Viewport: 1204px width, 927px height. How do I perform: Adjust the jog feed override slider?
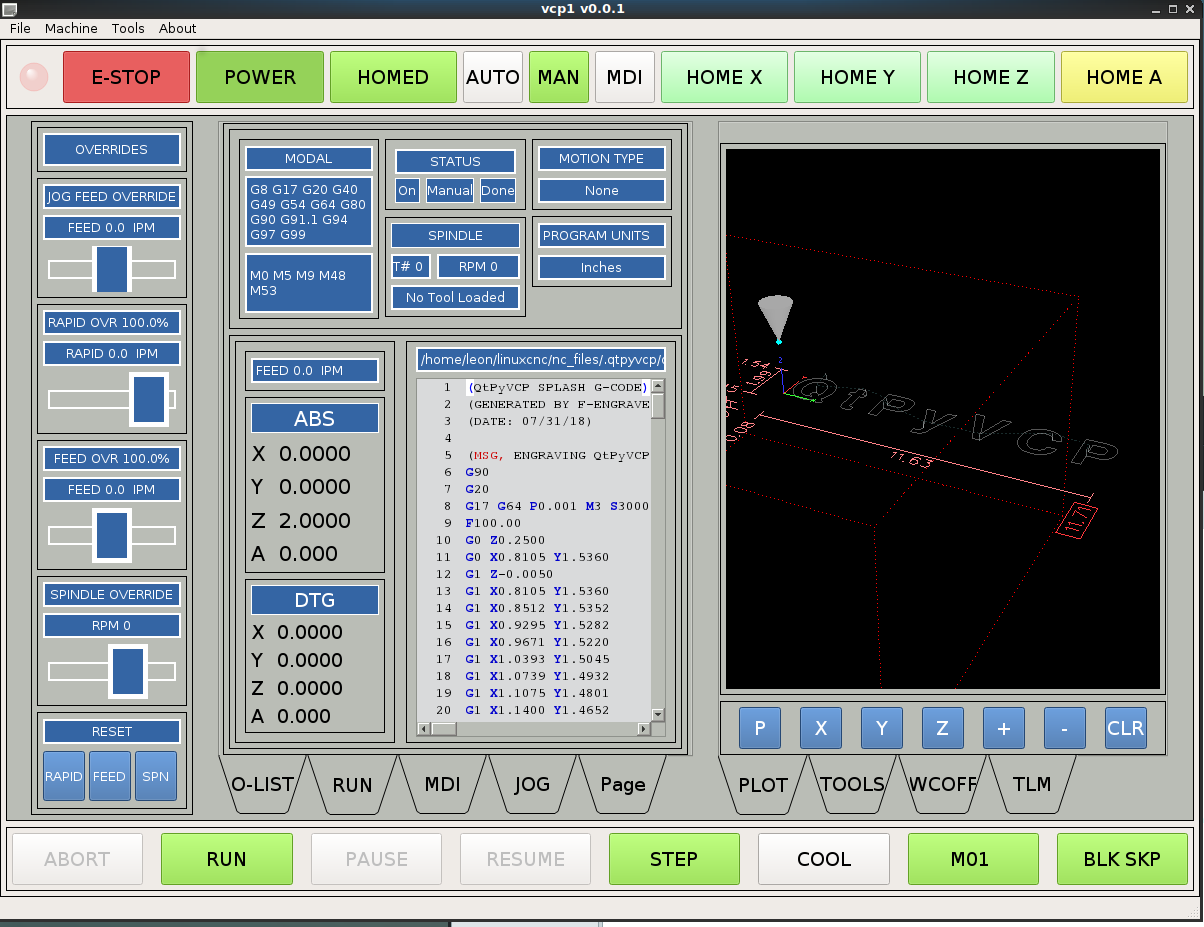point(112,269)
